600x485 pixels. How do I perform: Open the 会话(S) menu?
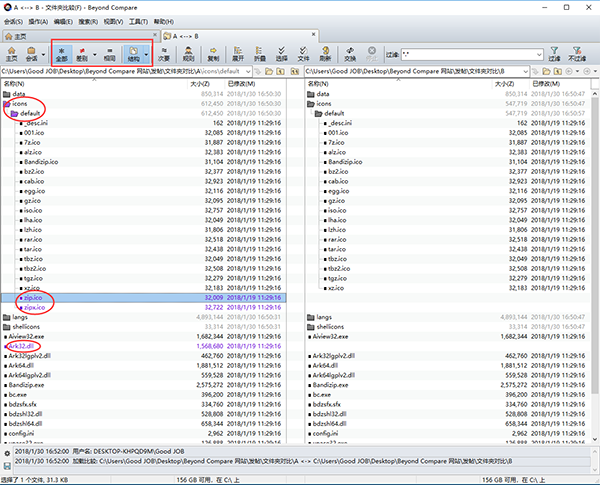click(x=13, y=22)
